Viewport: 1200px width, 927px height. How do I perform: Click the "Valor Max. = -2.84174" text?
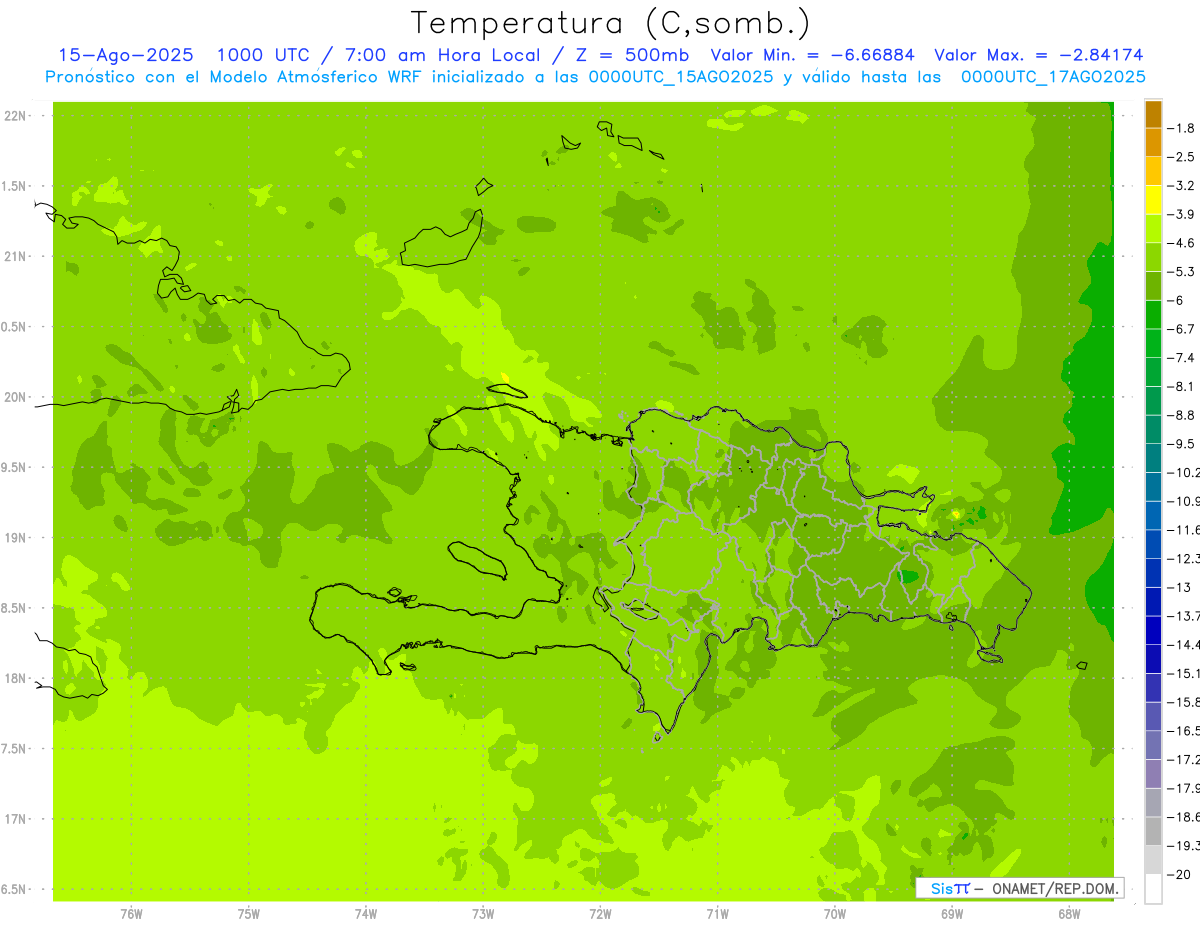pos(1039,55)
